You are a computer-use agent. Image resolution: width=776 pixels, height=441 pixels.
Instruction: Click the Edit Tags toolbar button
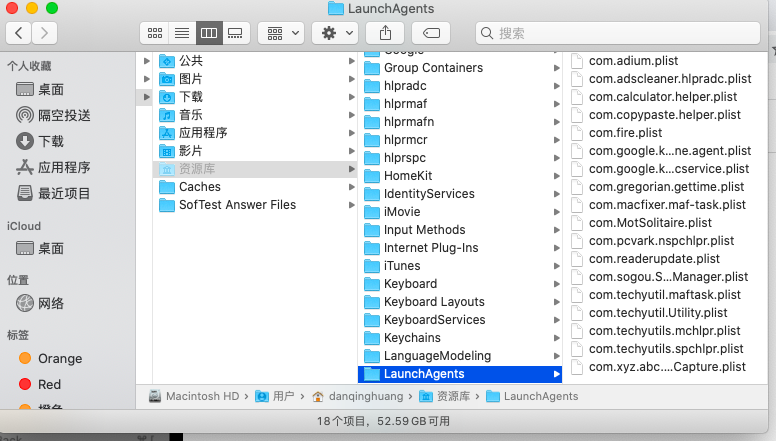(x=431, y=33)
